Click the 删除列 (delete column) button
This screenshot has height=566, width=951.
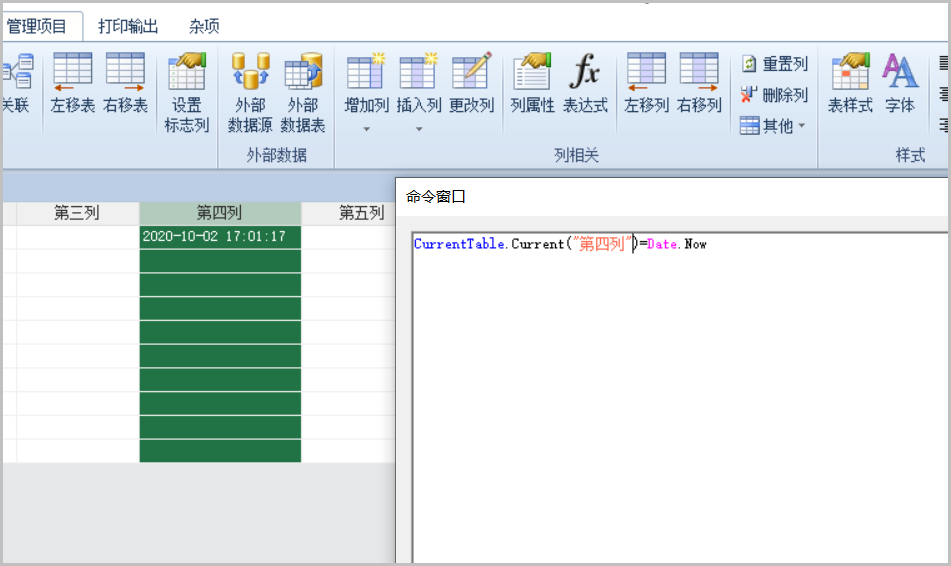tap(773, 95)
